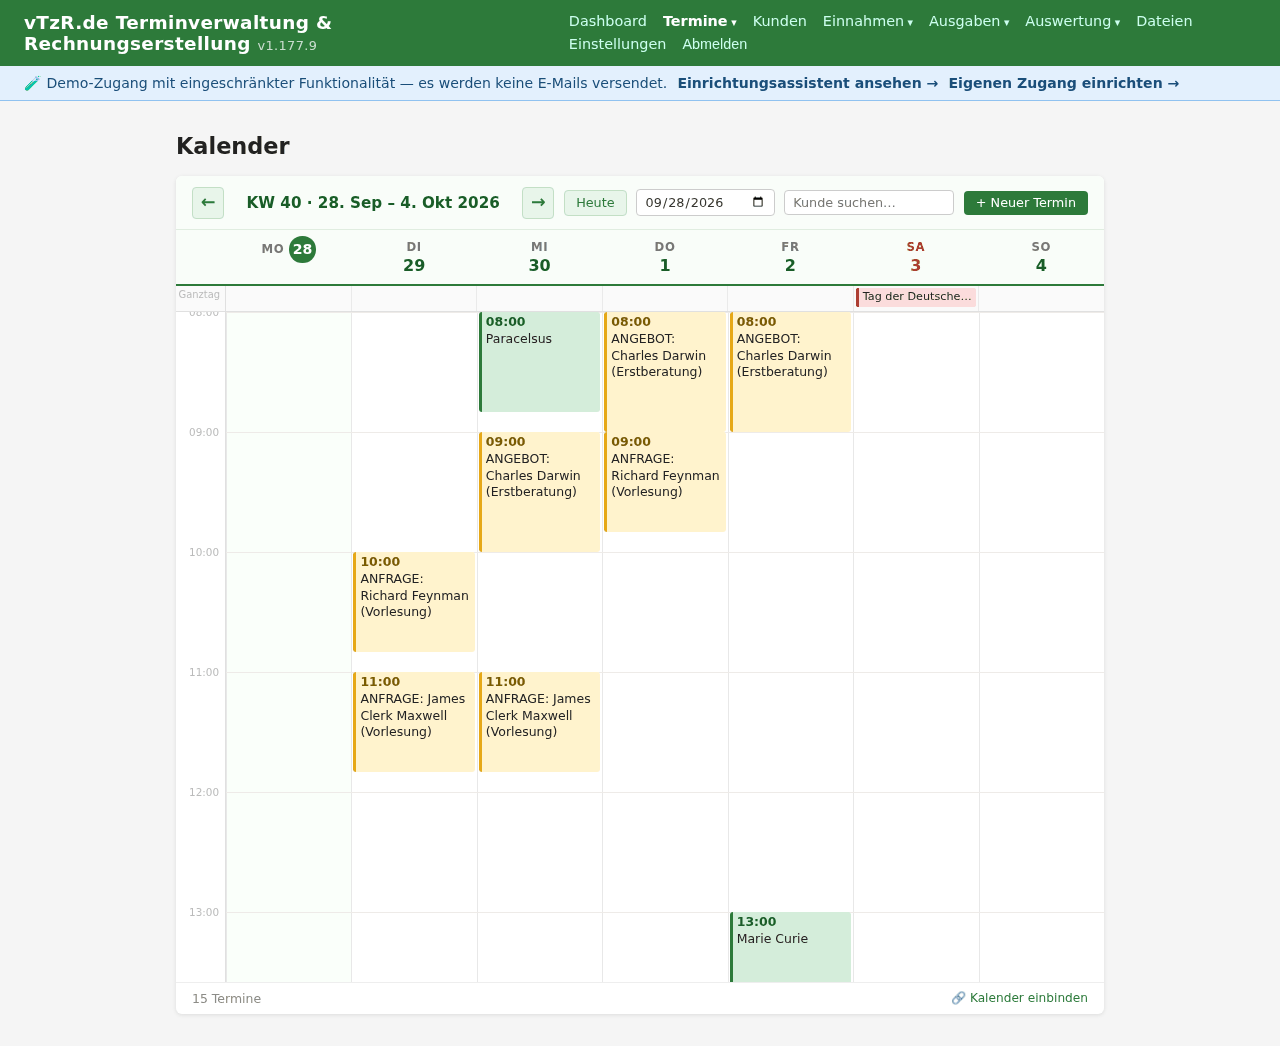
Task: Click the Tag der Deutschen Einheit holiday entry
Action: (x=916, y=297)
